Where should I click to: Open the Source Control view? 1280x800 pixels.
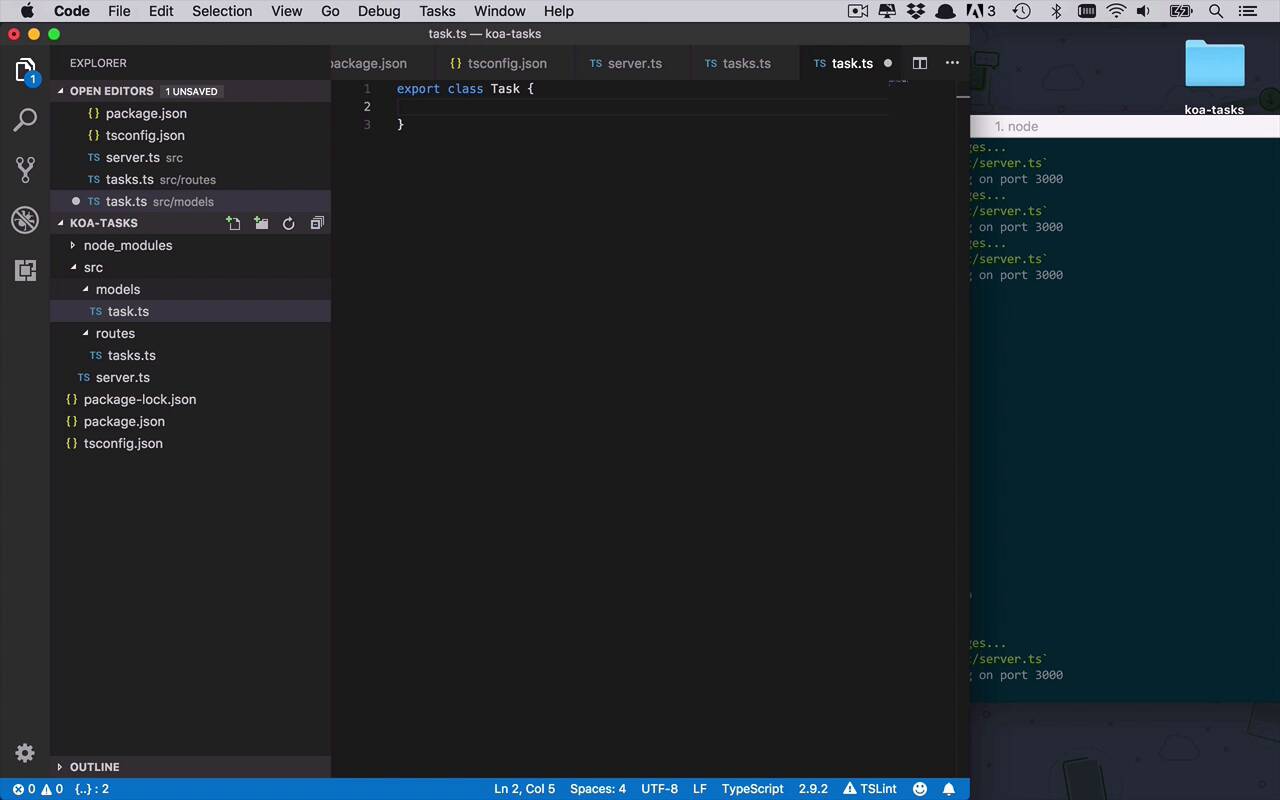pyautogui.click(x=25, y=170)
